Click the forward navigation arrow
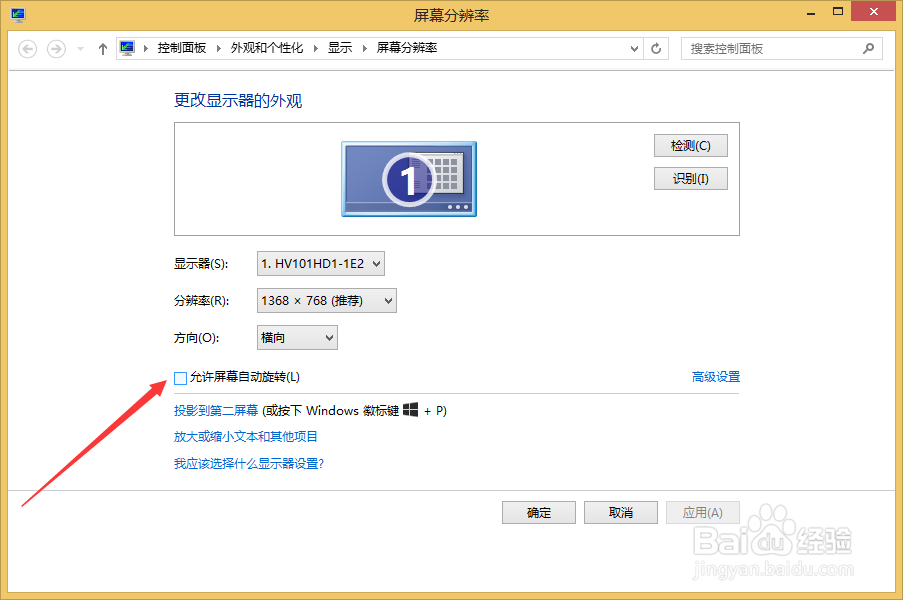 coord(55,48)
